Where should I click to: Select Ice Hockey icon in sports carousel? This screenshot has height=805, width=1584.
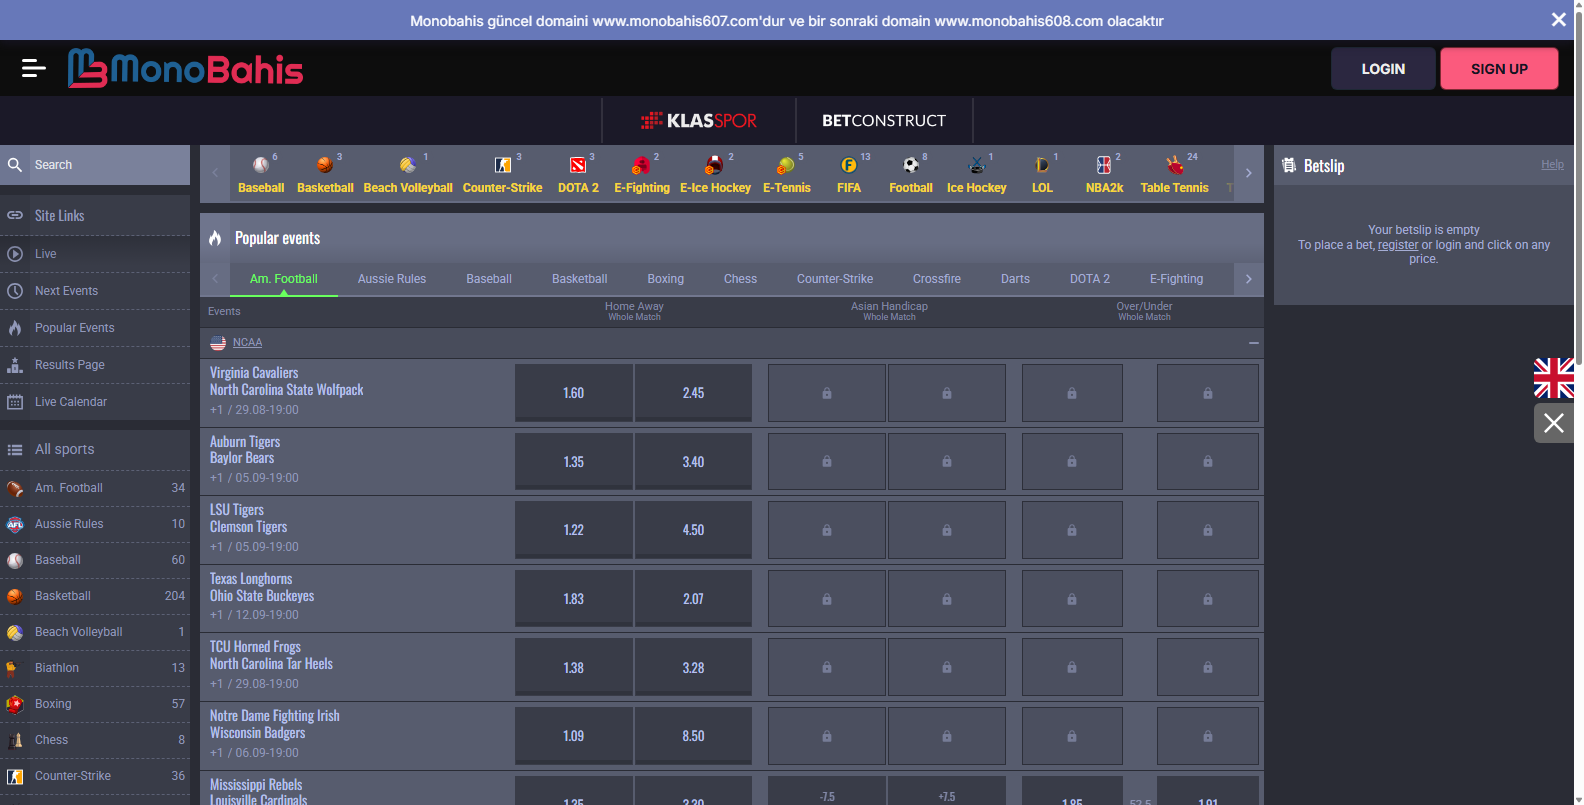(x=976, y=165)
